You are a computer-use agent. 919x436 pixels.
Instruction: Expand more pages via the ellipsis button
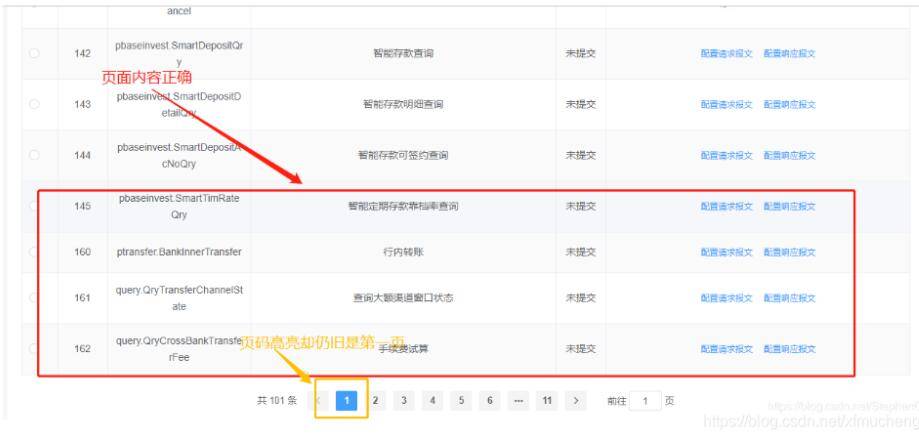click(518, 401)
